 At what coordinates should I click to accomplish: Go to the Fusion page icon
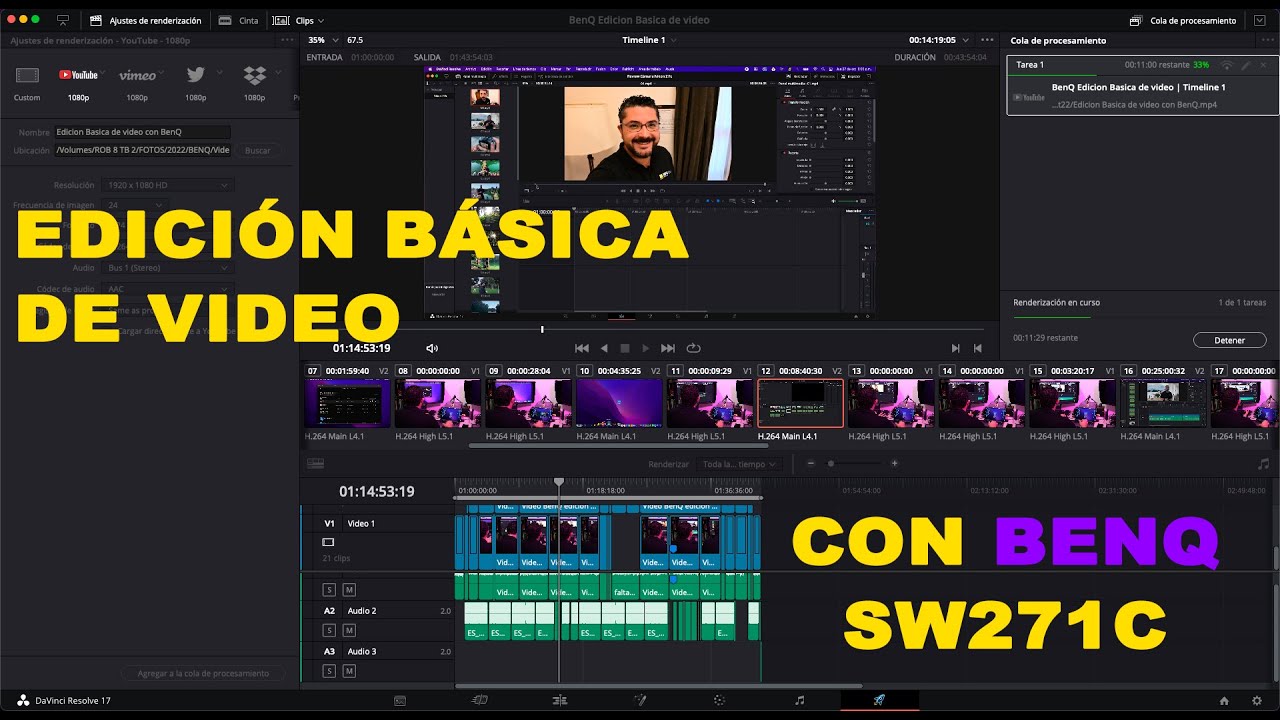tap(640, 701)
